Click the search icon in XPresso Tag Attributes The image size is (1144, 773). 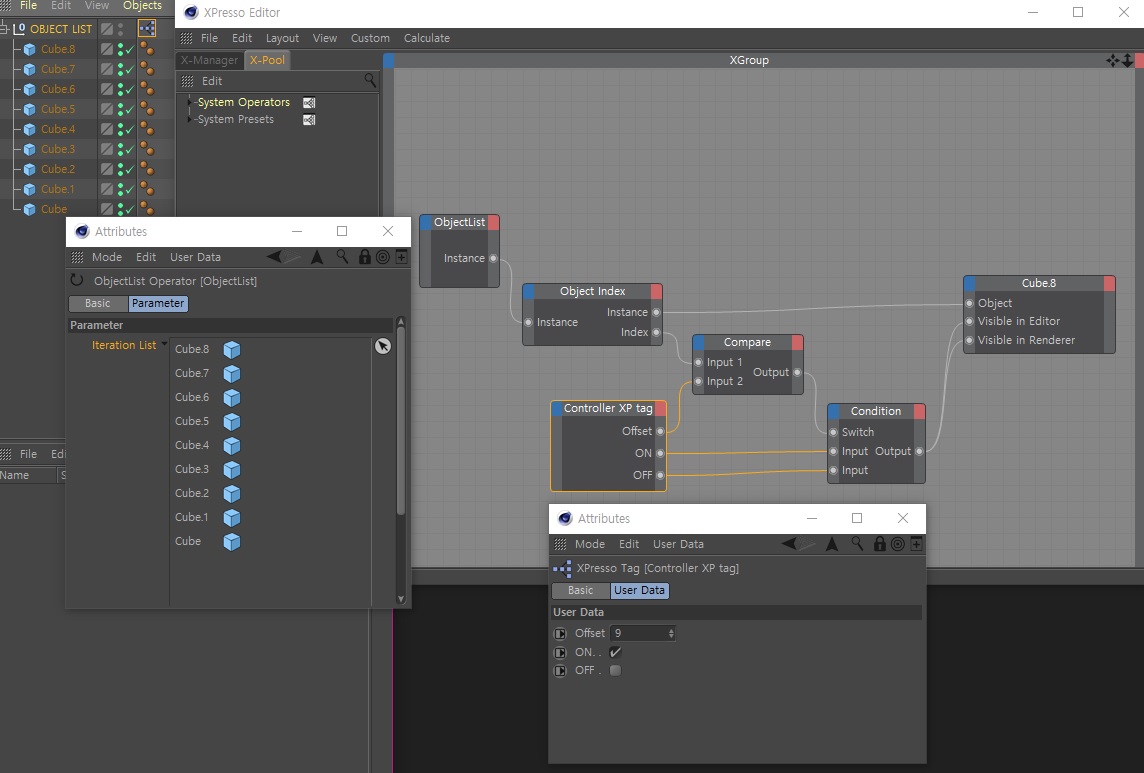tap(857, 544)
